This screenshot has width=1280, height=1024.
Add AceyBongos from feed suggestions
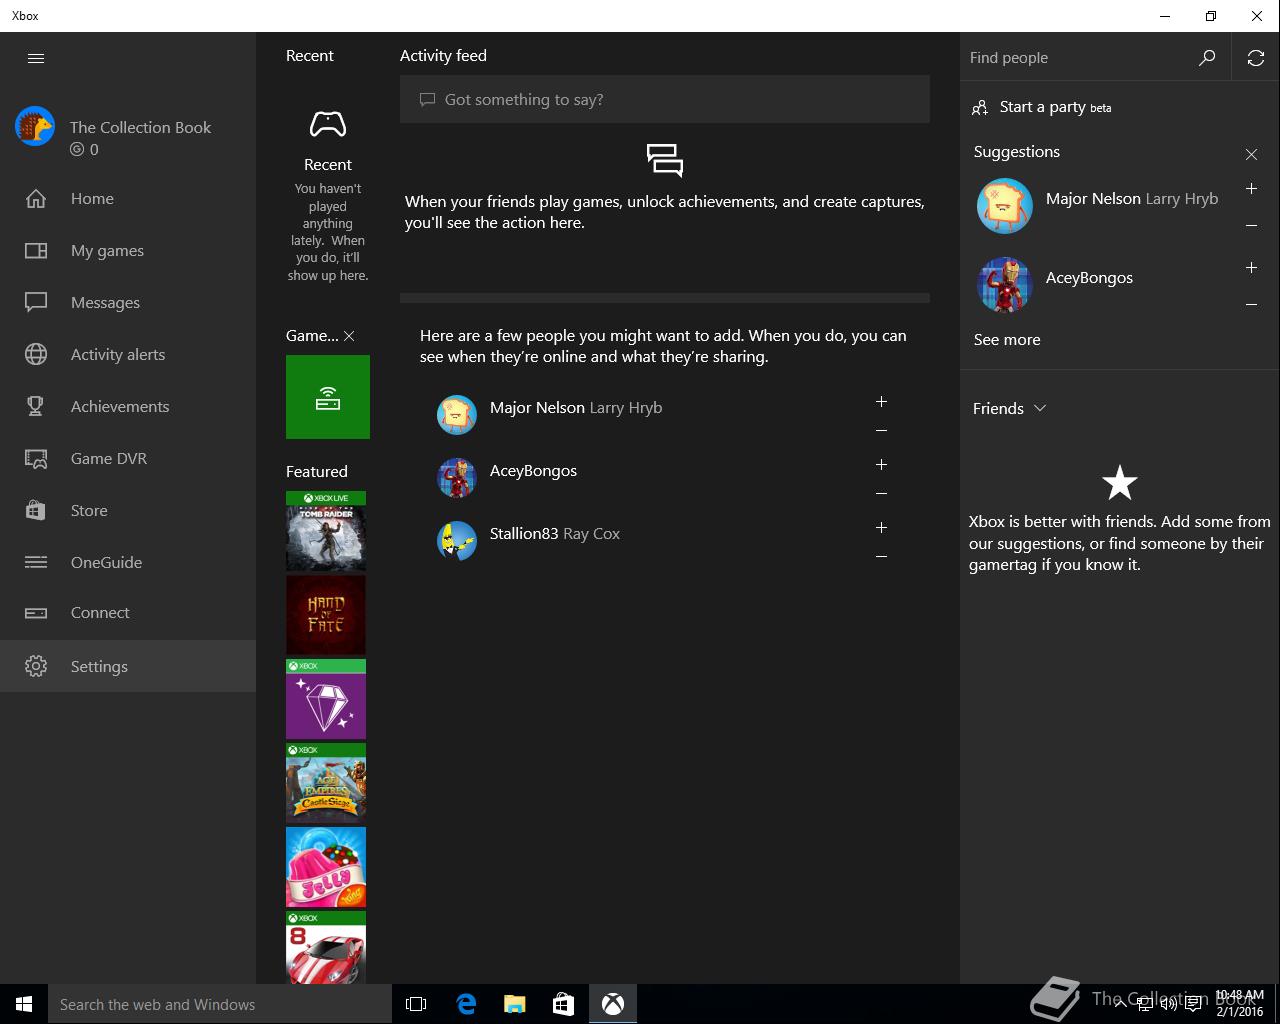coord(881,464)
